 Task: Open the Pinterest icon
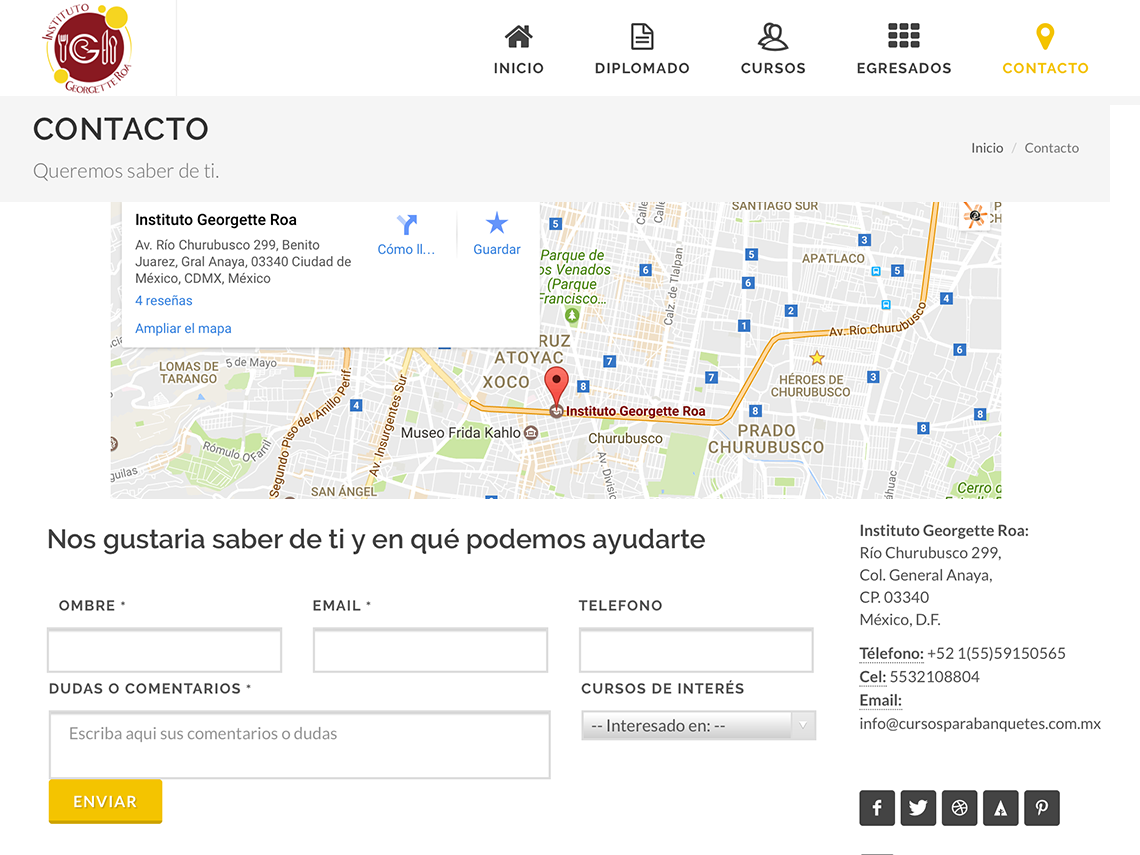[1041, 808]
